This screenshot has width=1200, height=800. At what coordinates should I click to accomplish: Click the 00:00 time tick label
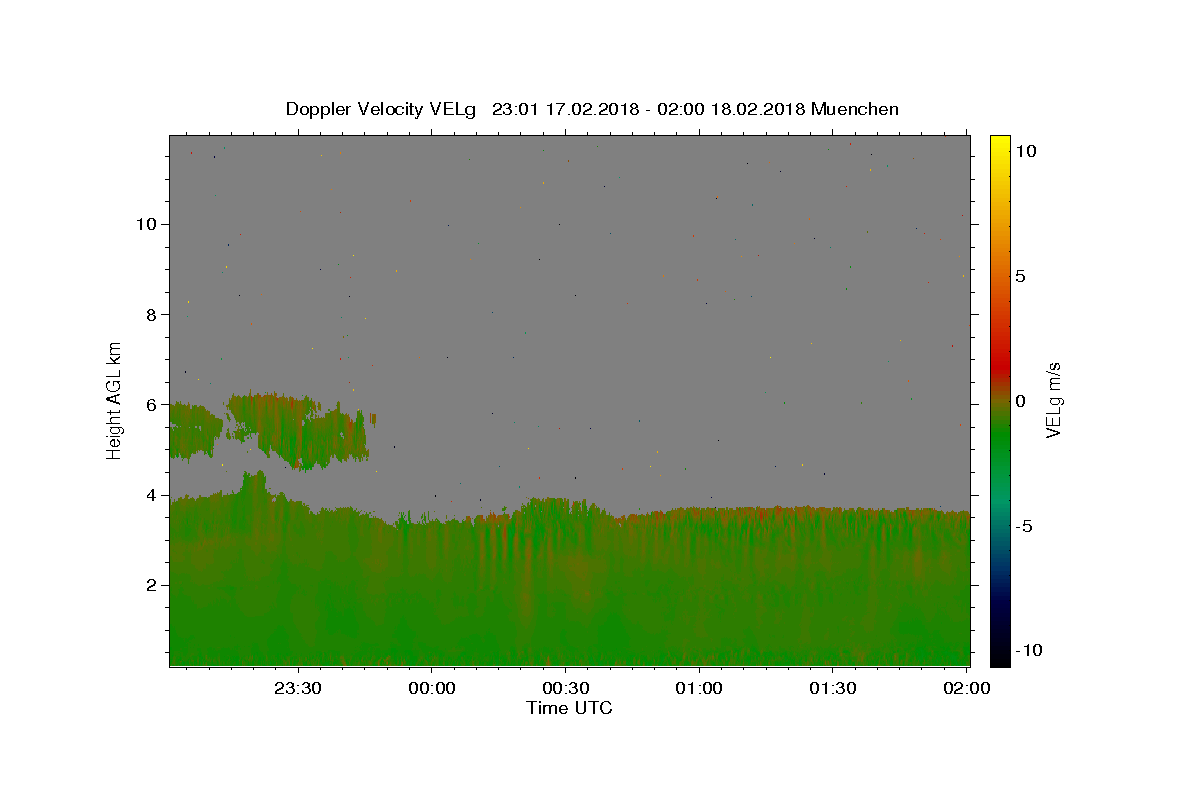point(432,688)
